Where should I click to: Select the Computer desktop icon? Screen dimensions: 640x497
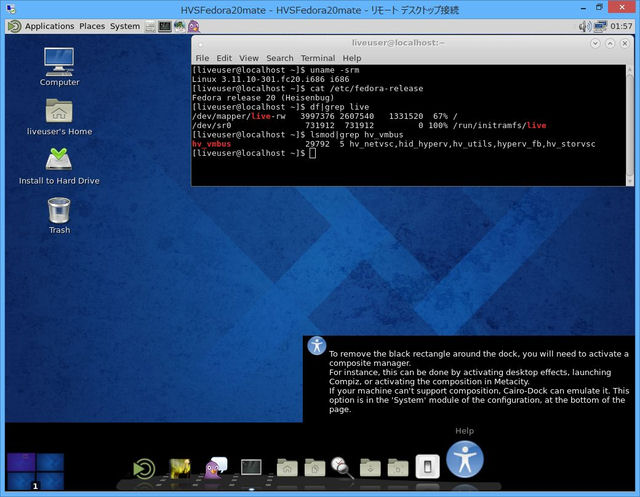click(59, 67)
